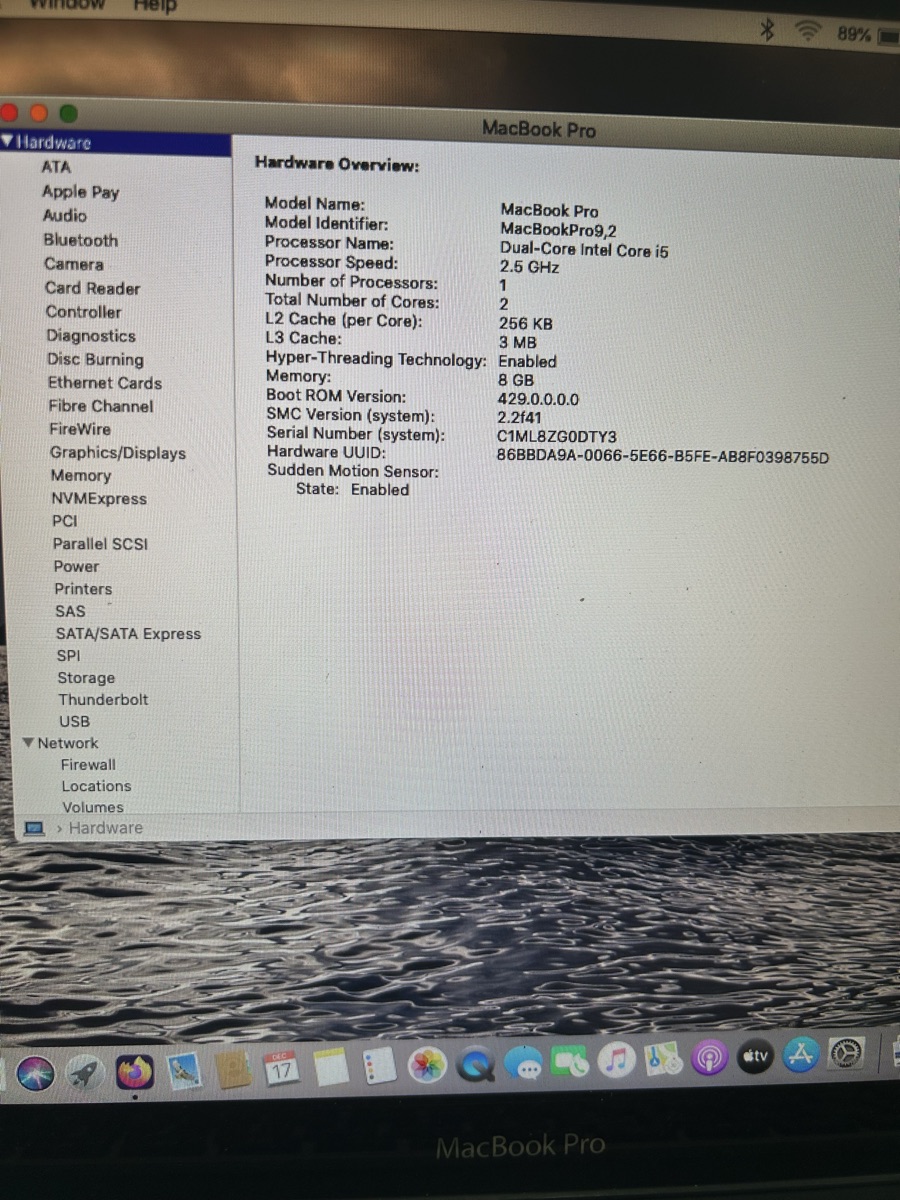Screen dimensions: 900x1200
Task: Open the App Store in Dock
Action: coord(801,1054)
